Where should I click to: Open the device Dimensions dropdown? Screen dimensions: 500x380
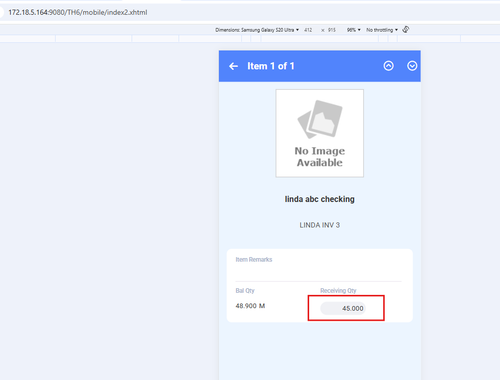[257, 30]
